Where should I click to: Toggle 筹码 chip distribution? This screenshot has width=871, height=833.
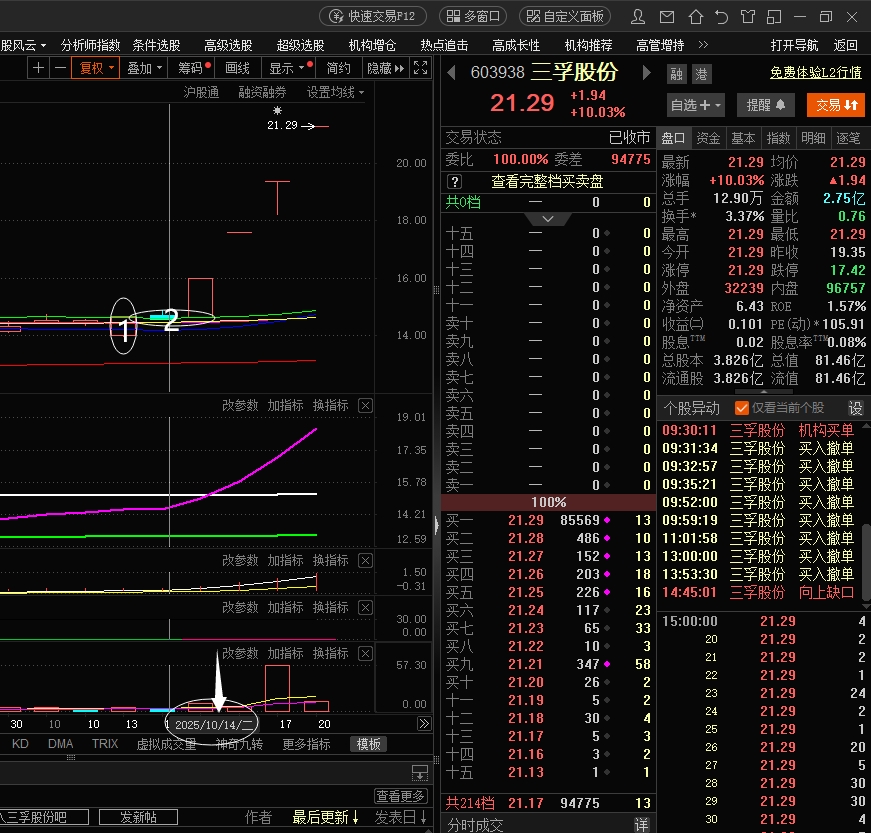pyautogui.click(x=192, y=68)
